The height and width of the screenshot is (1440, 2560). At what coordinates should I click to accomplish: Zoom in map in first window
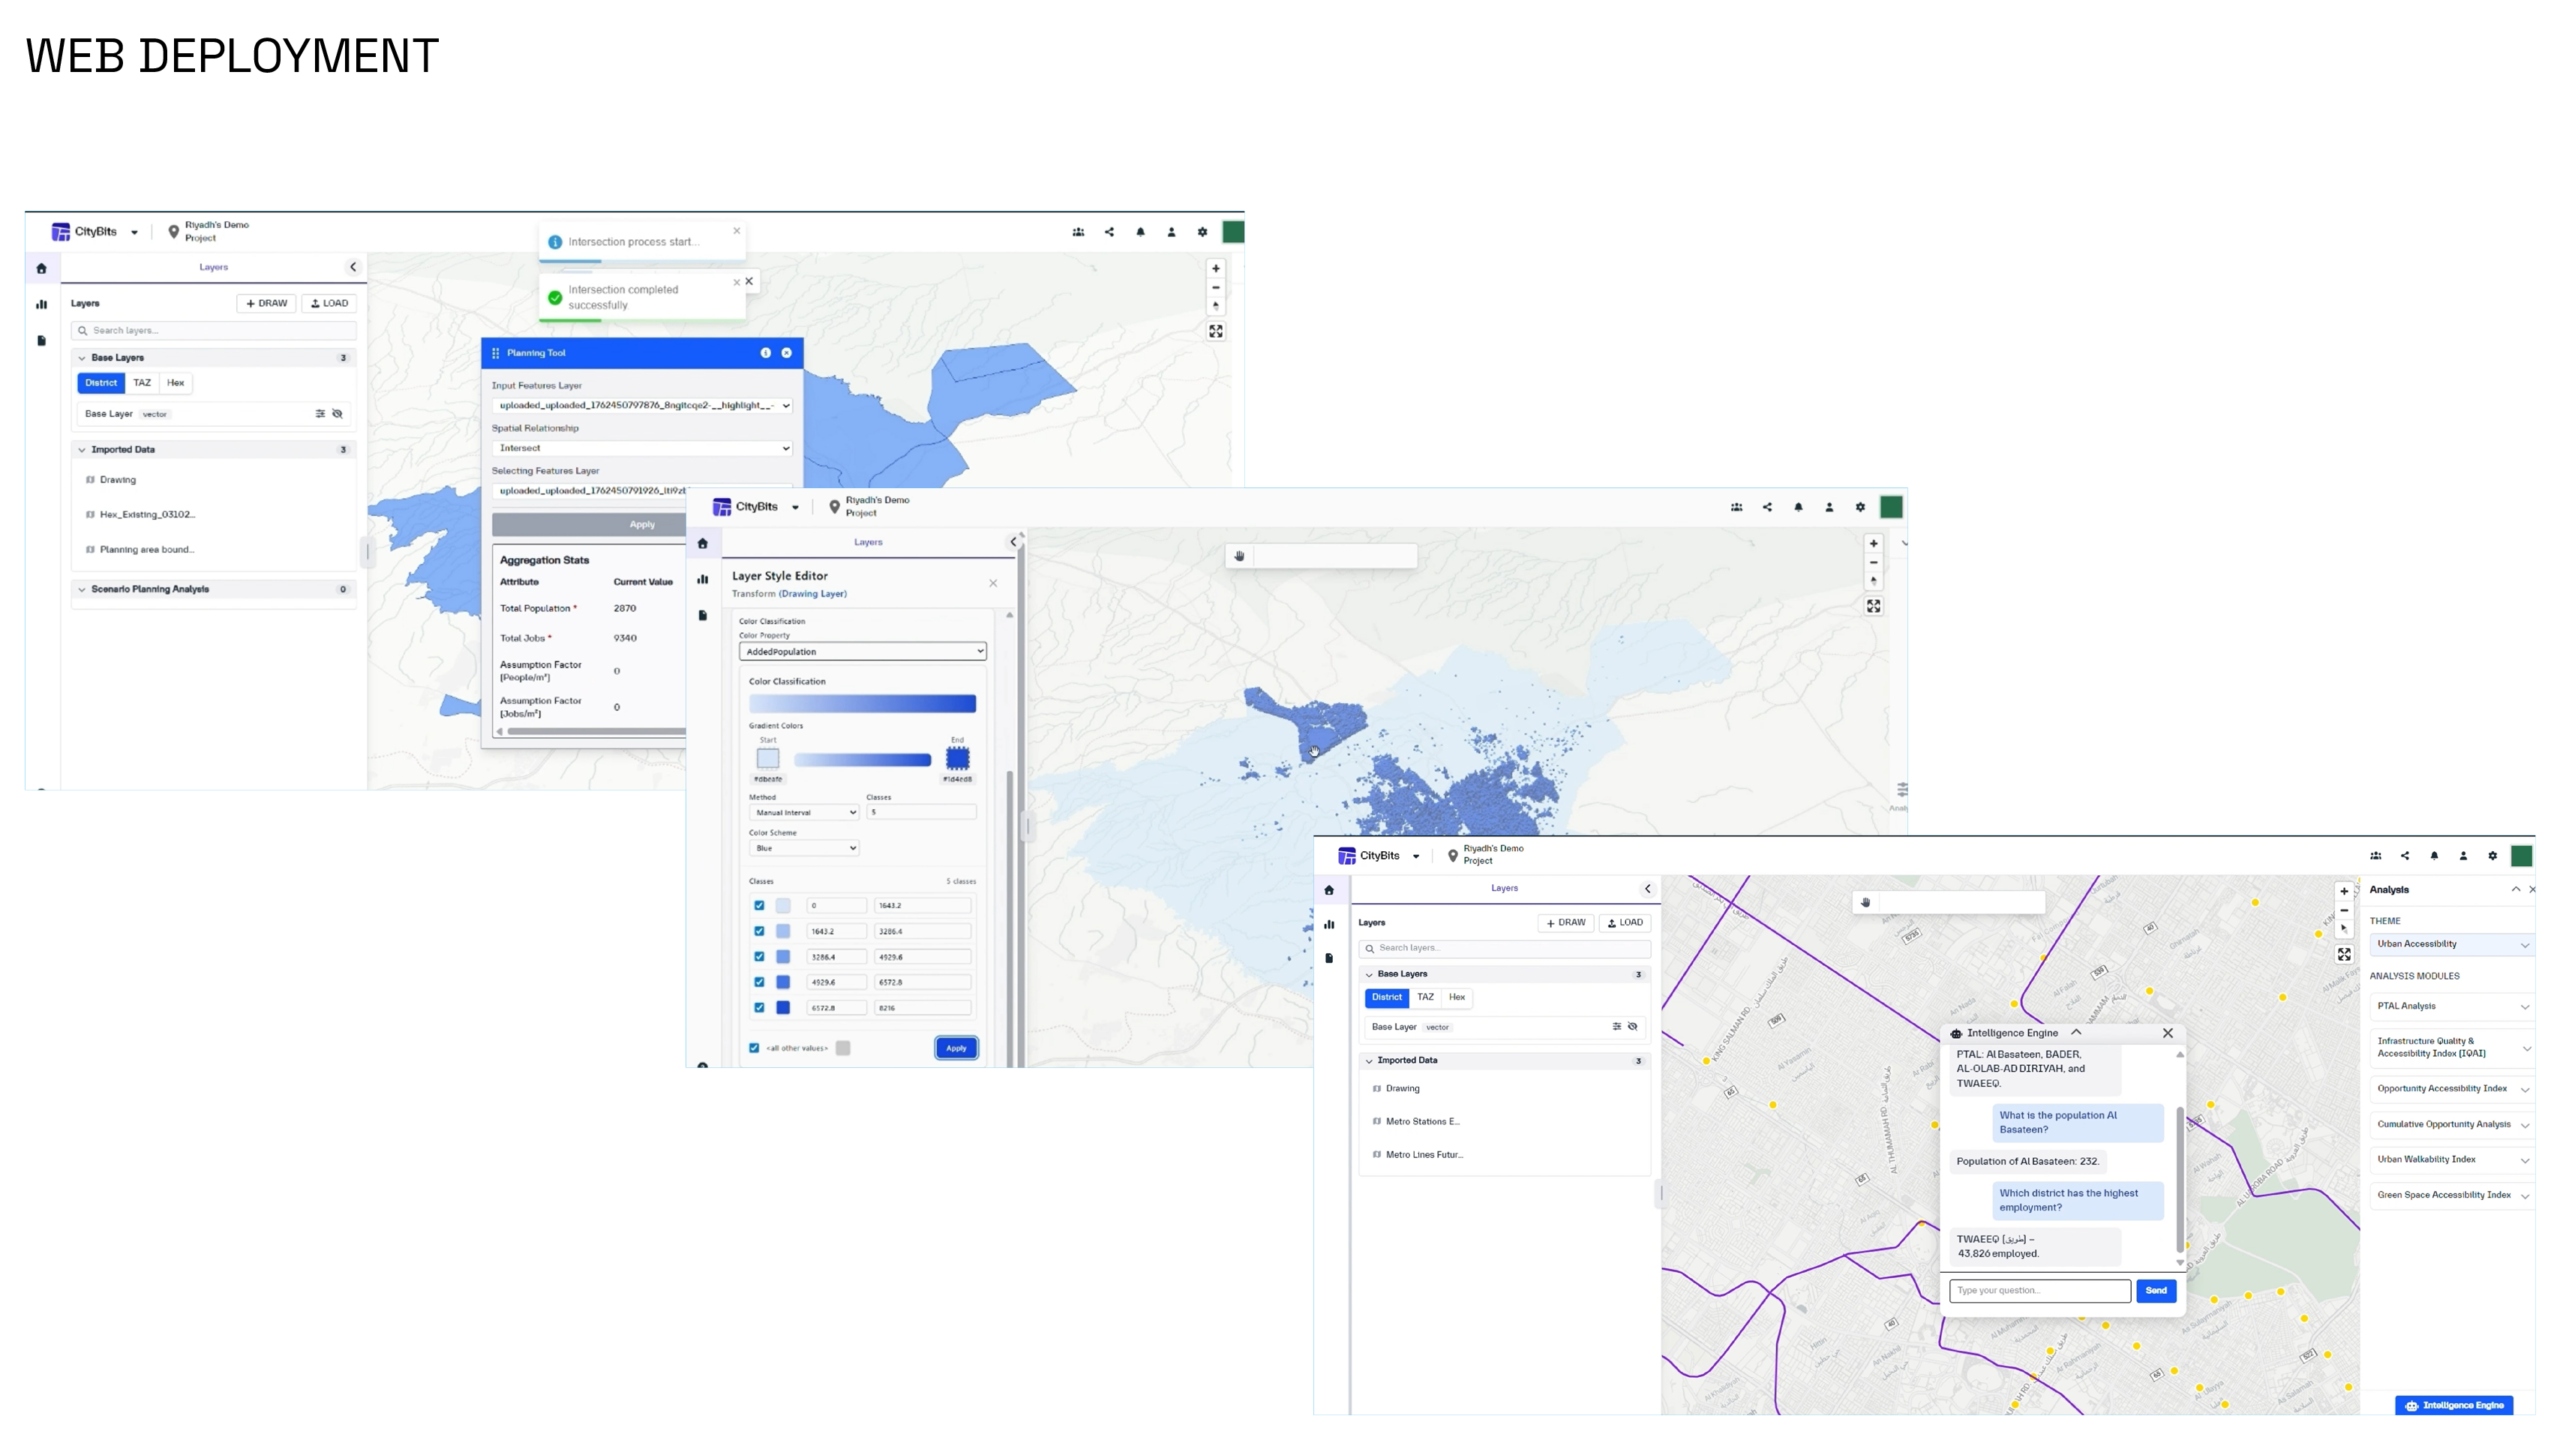pos(1216,268)
